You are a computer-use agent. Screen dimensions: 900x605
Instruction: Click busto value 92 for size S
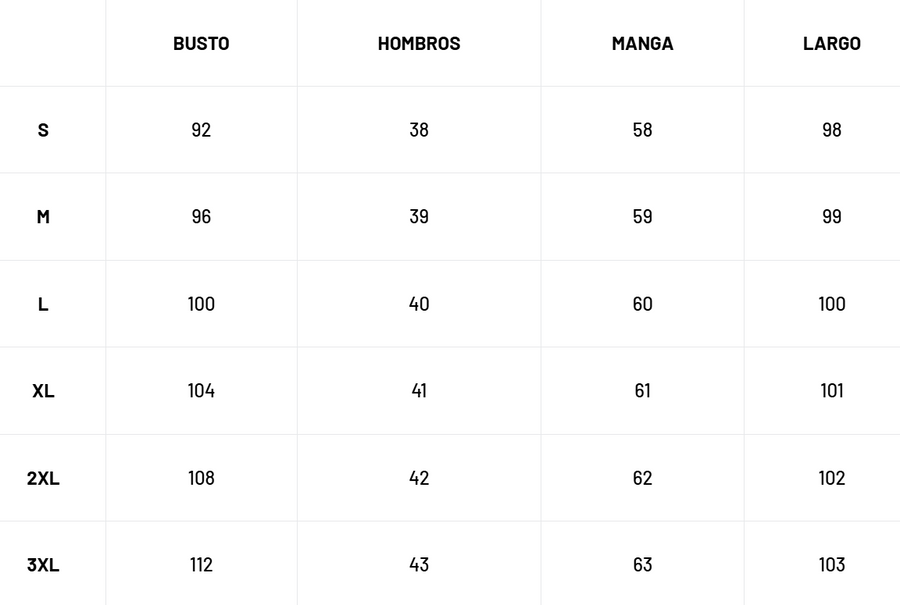(x=201, y=130)
